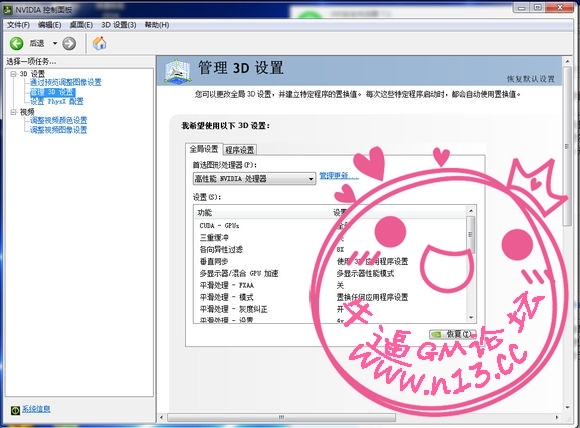Click the 恢复(I) button
This screenshot has height=428, width=580.
pyautogui.click(x=453, y=334)
